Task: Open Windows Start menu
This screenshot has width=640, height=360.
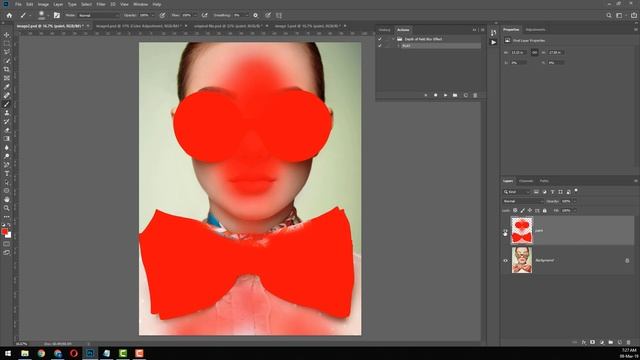Action: click(8, 353)
